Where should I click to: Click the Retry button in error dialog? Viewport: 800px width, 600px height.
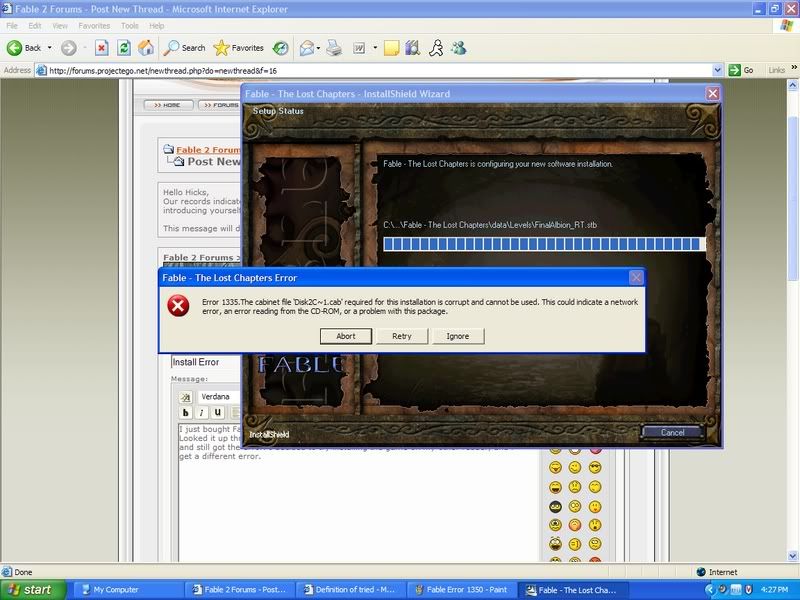click(402, 336)
